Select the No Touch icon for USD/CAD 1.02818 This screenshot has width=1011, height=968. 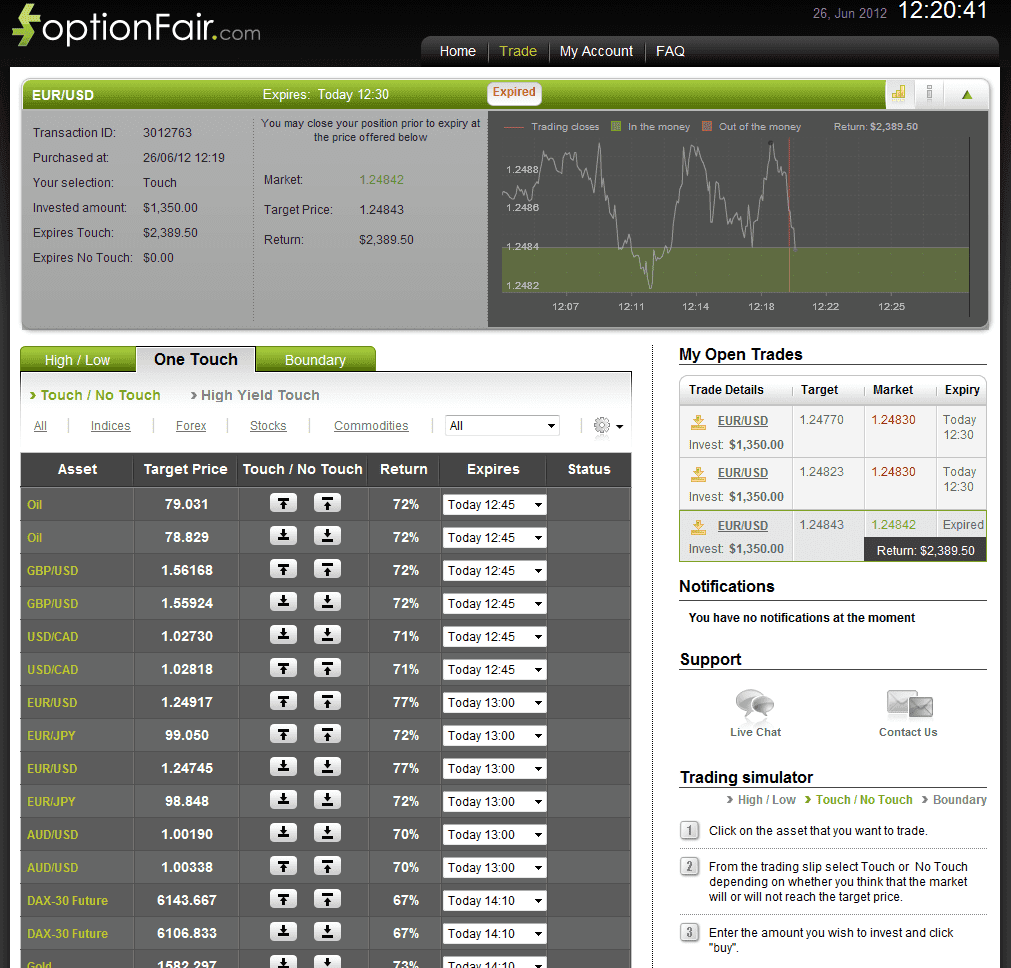click(327, 669)
